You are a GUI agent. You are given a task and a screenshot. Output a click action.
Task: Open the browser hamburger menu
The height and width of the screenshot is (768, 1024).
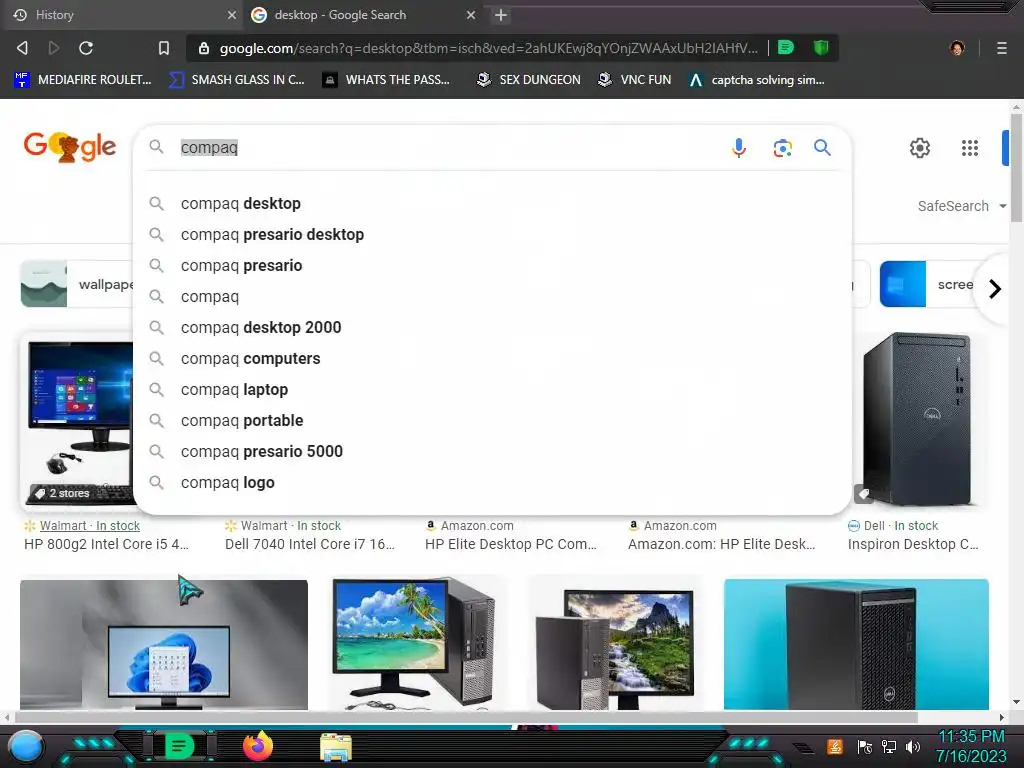(1001, 48)
